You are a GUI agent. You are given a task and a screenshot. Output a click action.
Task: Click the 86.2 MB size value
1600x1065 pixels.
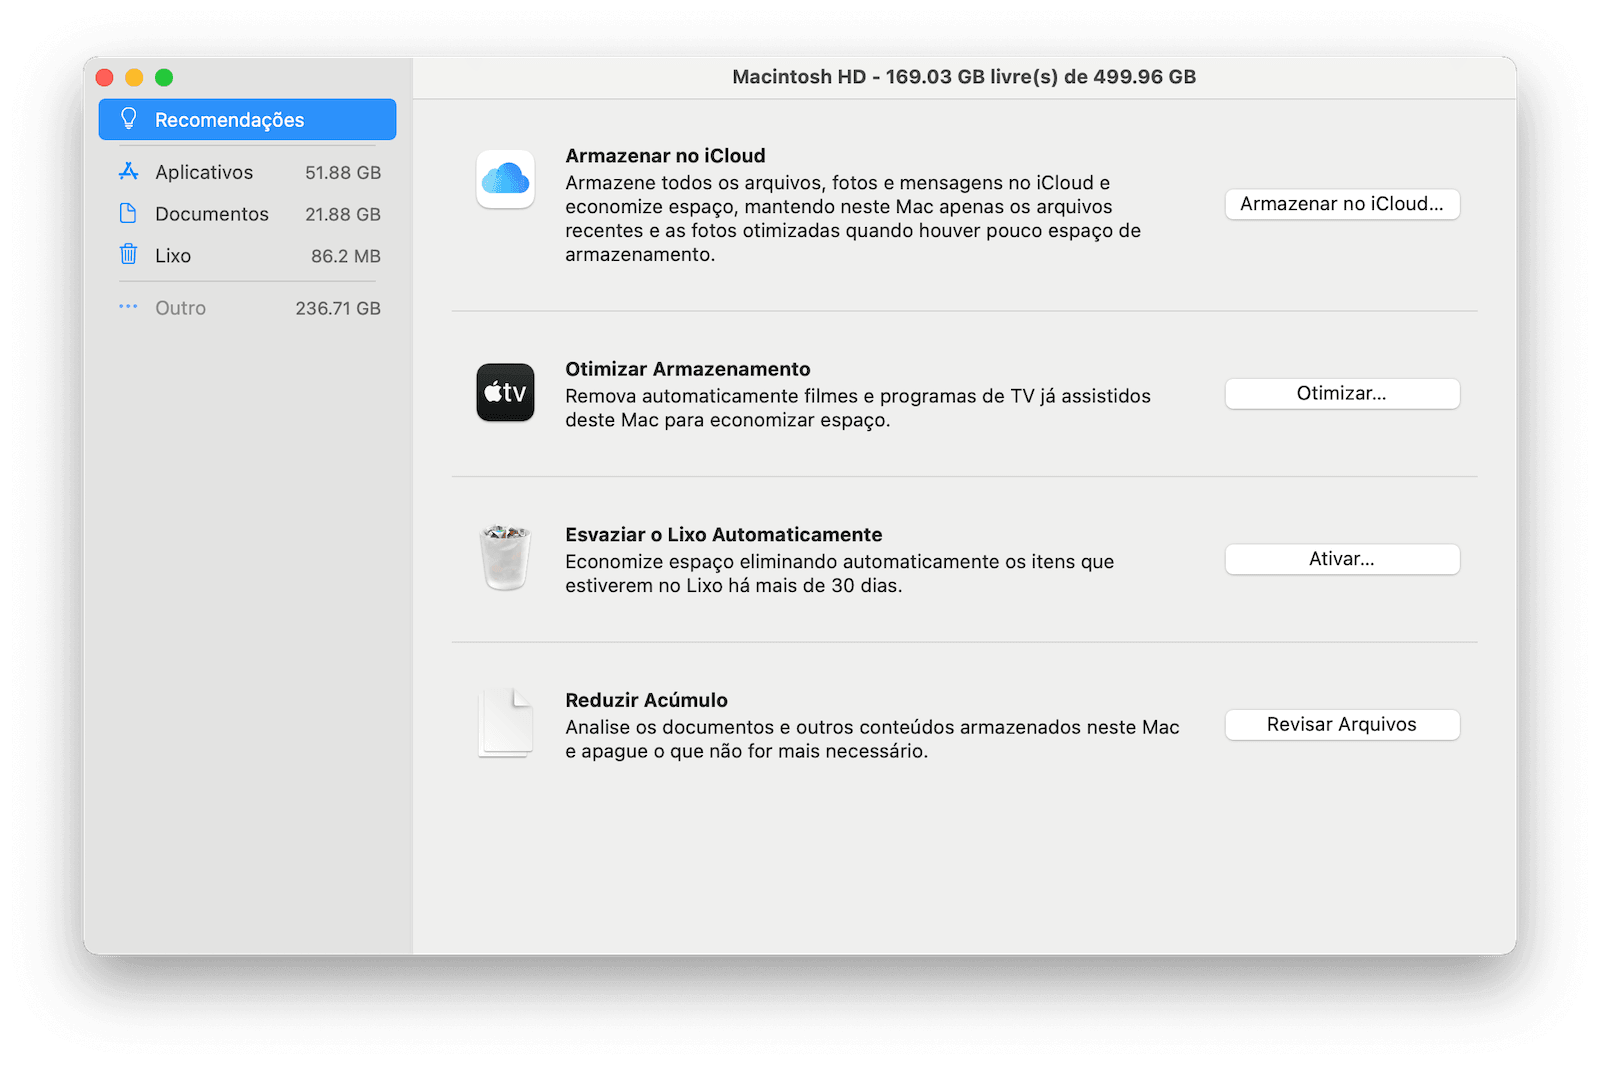(346, 256)
